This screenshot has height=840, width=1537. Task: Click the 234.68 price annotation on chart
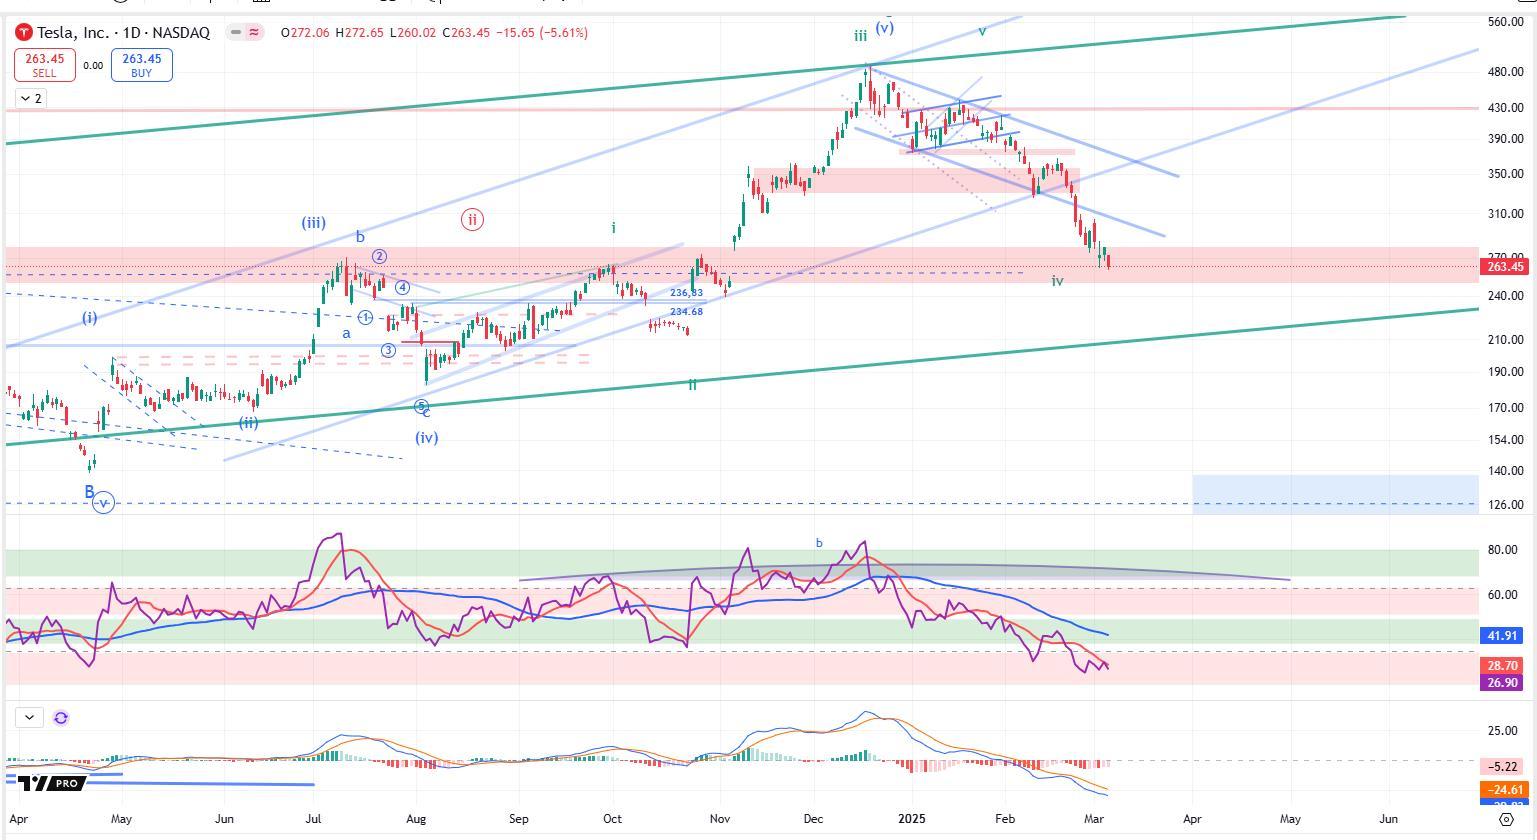coord(686,312)
